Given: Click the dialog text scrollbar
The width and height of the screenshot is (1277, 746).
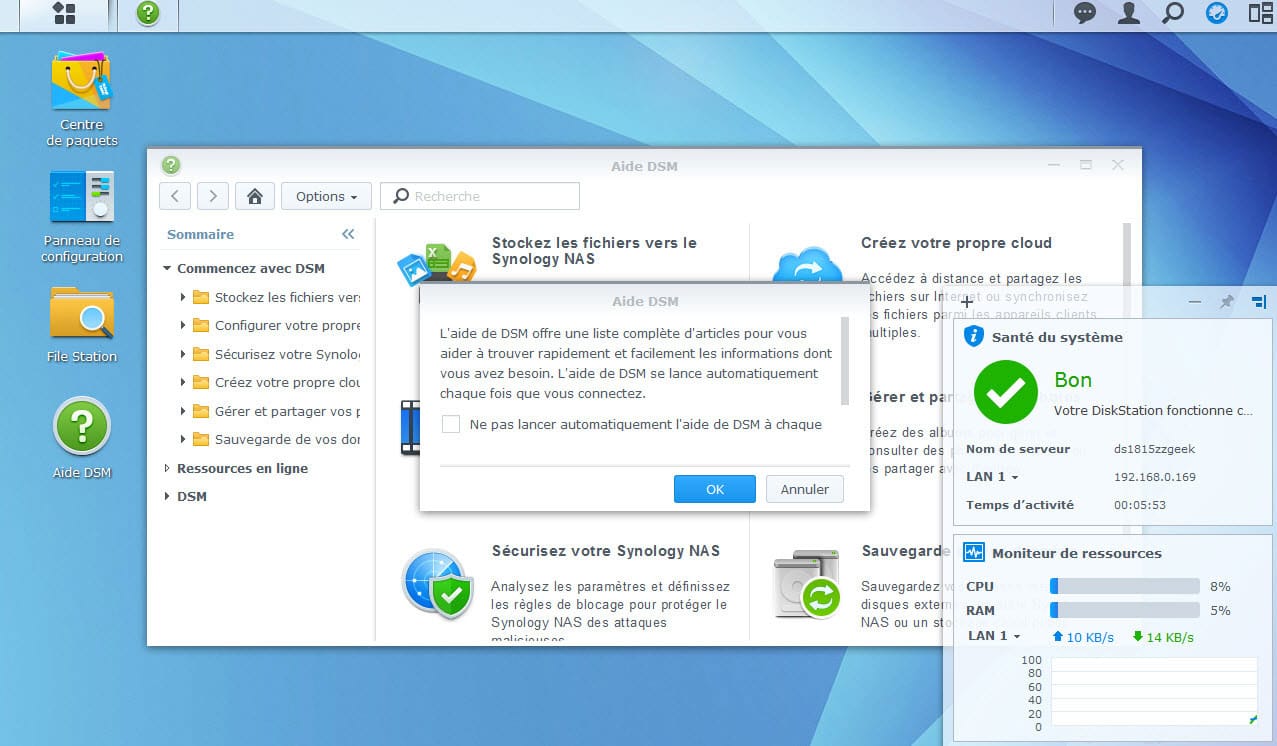Looking at the screenshot, I should click(846, 360).
